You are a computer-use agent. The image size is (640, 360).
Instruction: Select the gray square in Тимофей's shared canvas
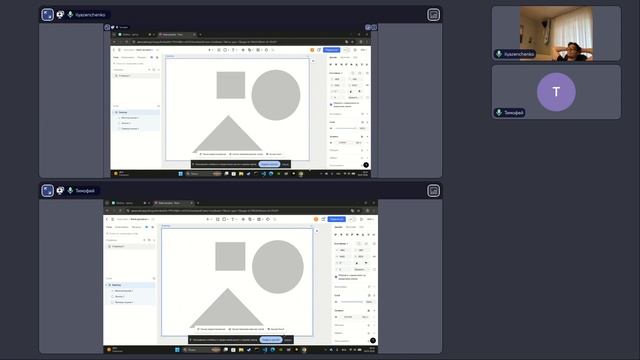pyautogui.click(x=230, y=256)
